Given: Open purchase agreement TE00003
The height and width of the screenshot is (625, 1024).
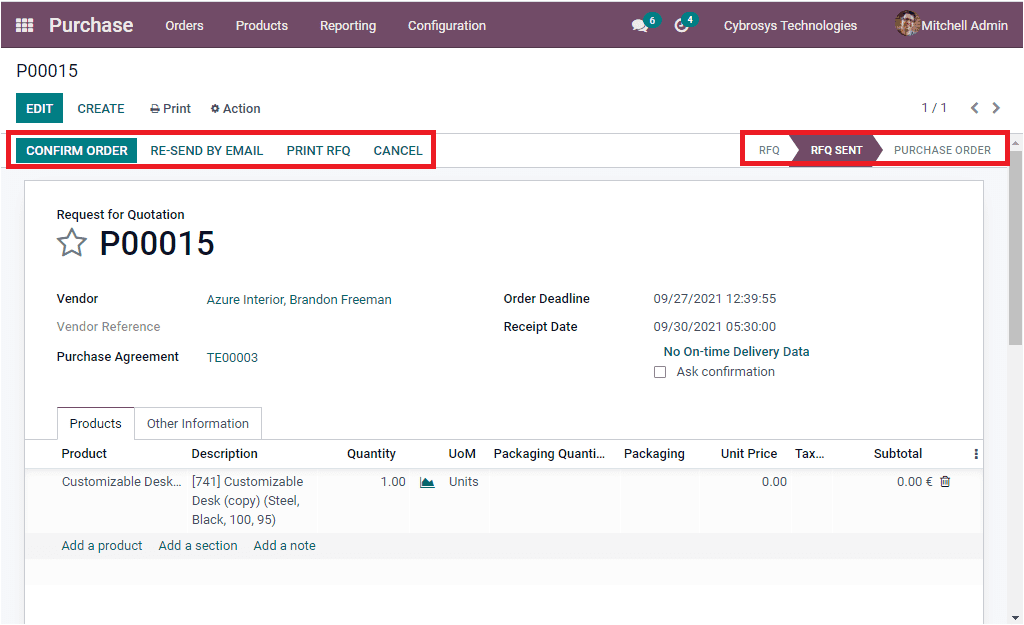Looking at the screenshot, I should click(231, 357).
